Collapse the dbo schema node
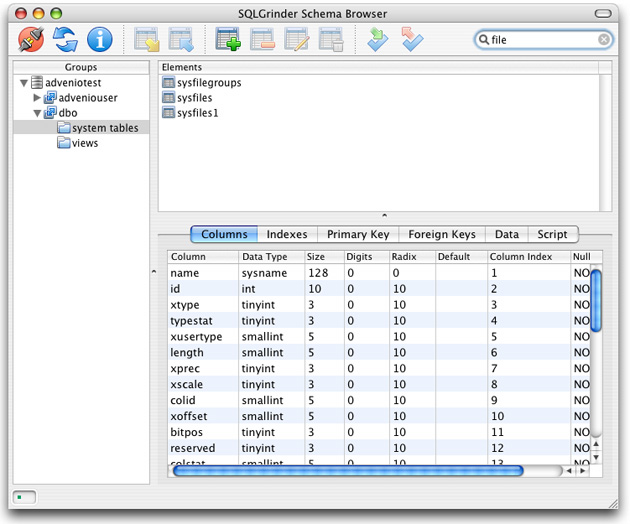Screen dimensions: 630x524 click(37, 113)
